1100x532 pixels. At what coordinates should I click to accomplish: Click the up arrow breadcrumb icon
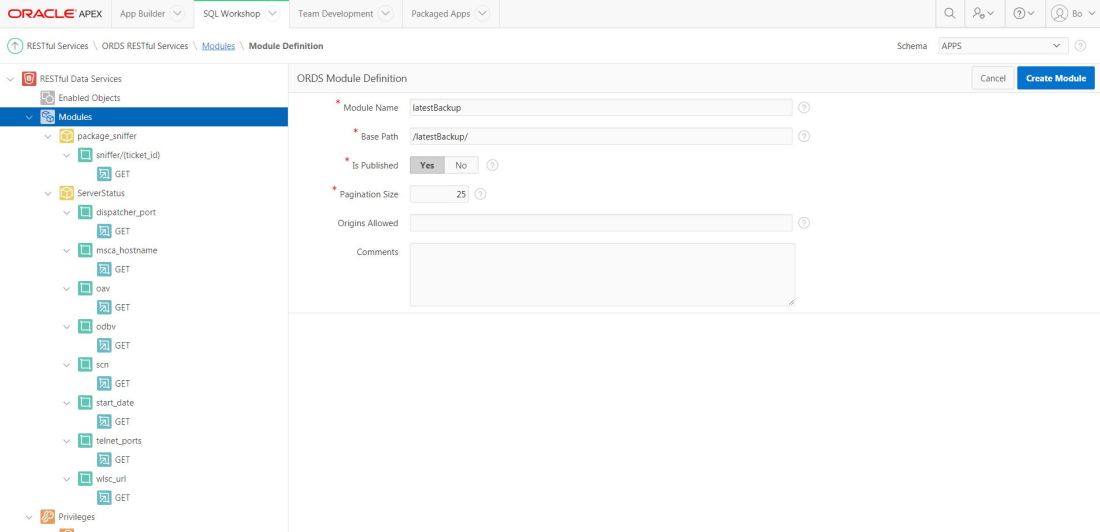click(x=15, y=46)
